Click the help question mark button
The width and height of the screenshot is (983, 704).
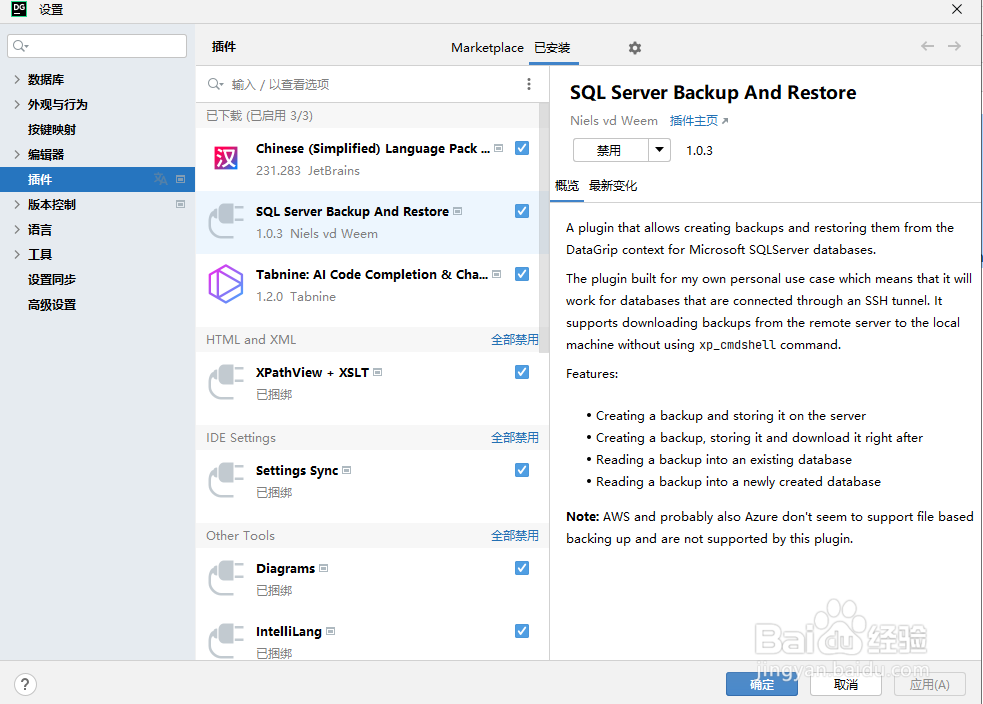25,684
